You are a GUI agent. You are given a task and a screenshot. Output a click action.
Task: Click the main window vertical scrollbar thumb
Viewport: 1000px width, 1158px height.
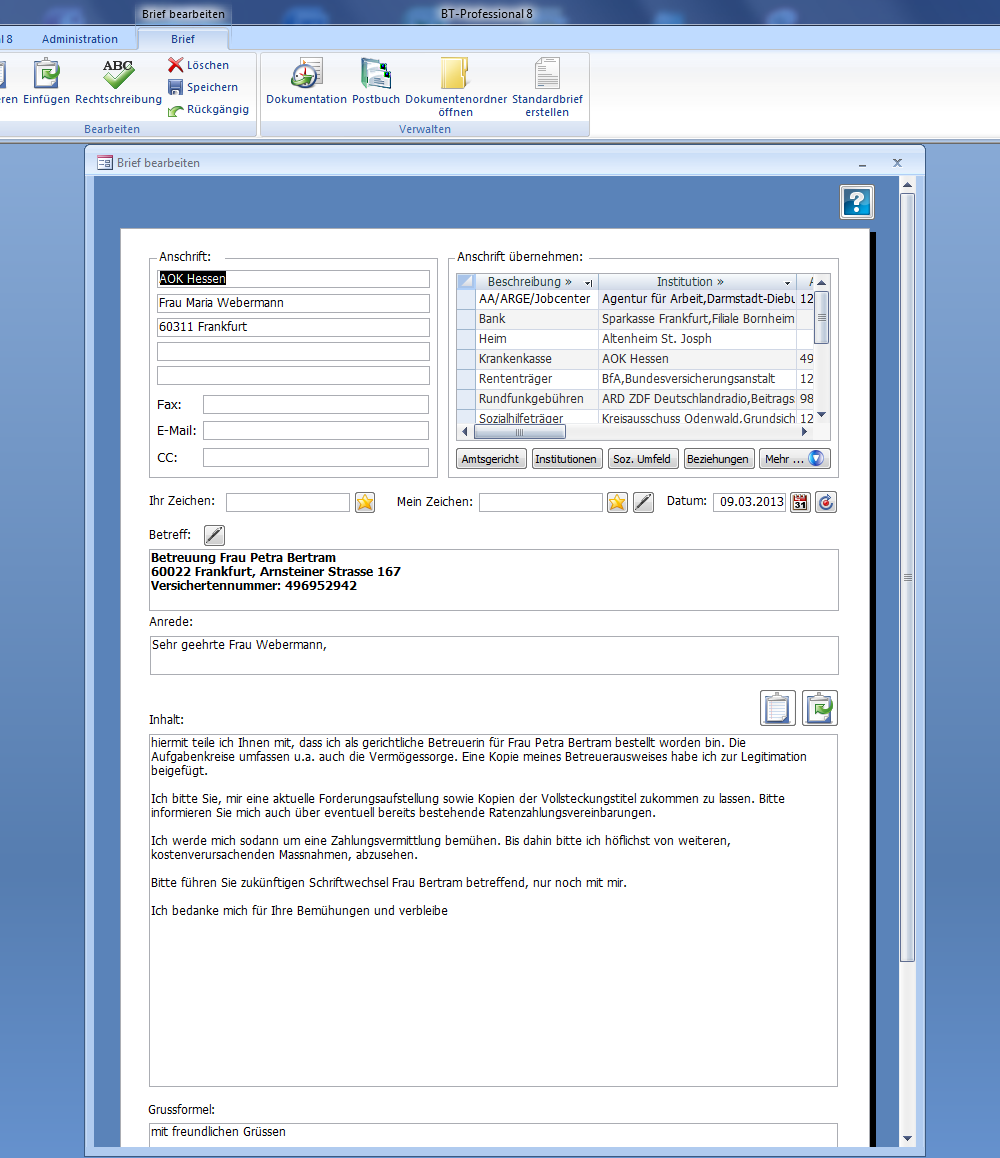908,578
